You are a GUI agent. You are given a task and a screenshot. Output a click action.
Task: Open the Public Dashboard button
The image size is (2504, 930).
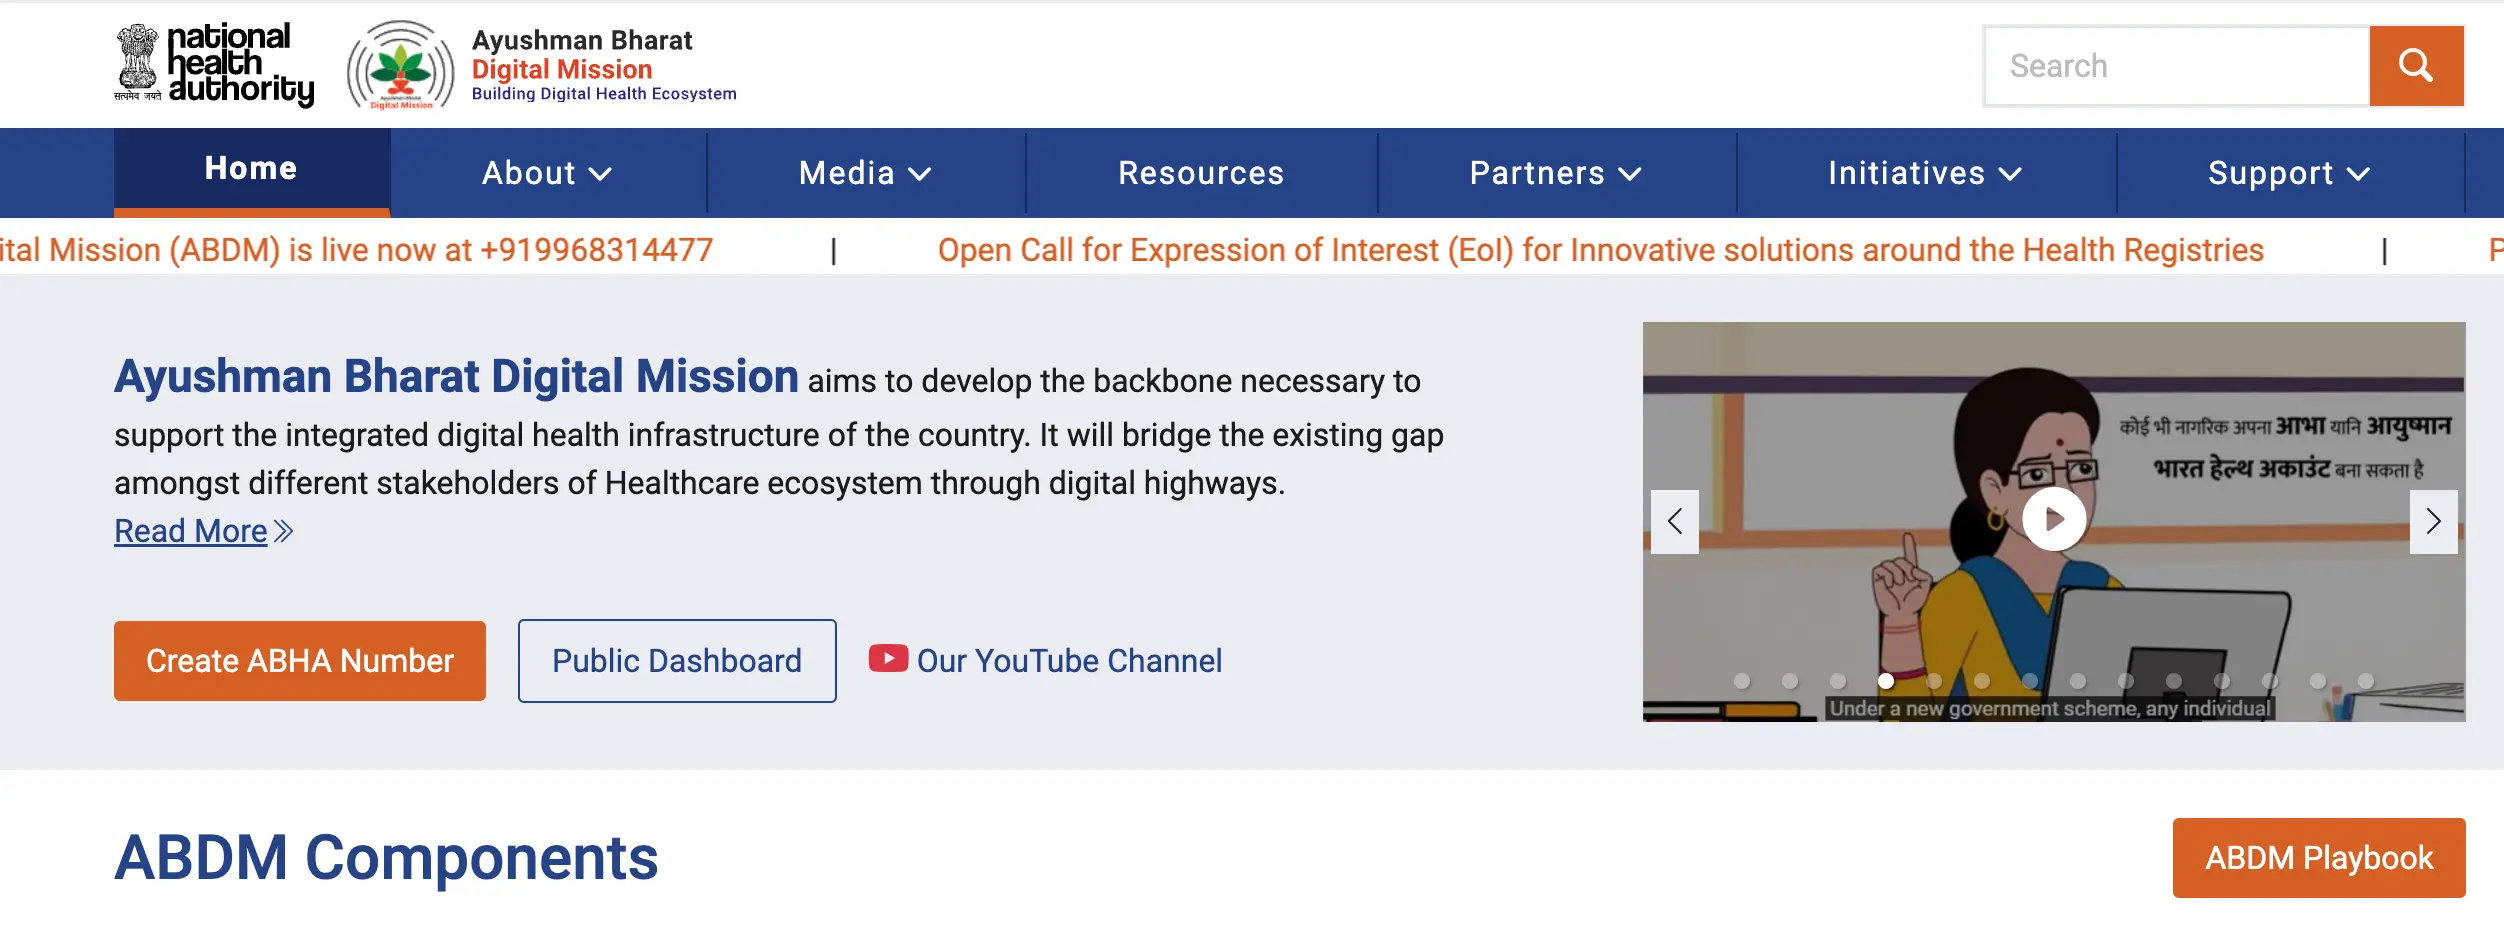click(677, 661)
